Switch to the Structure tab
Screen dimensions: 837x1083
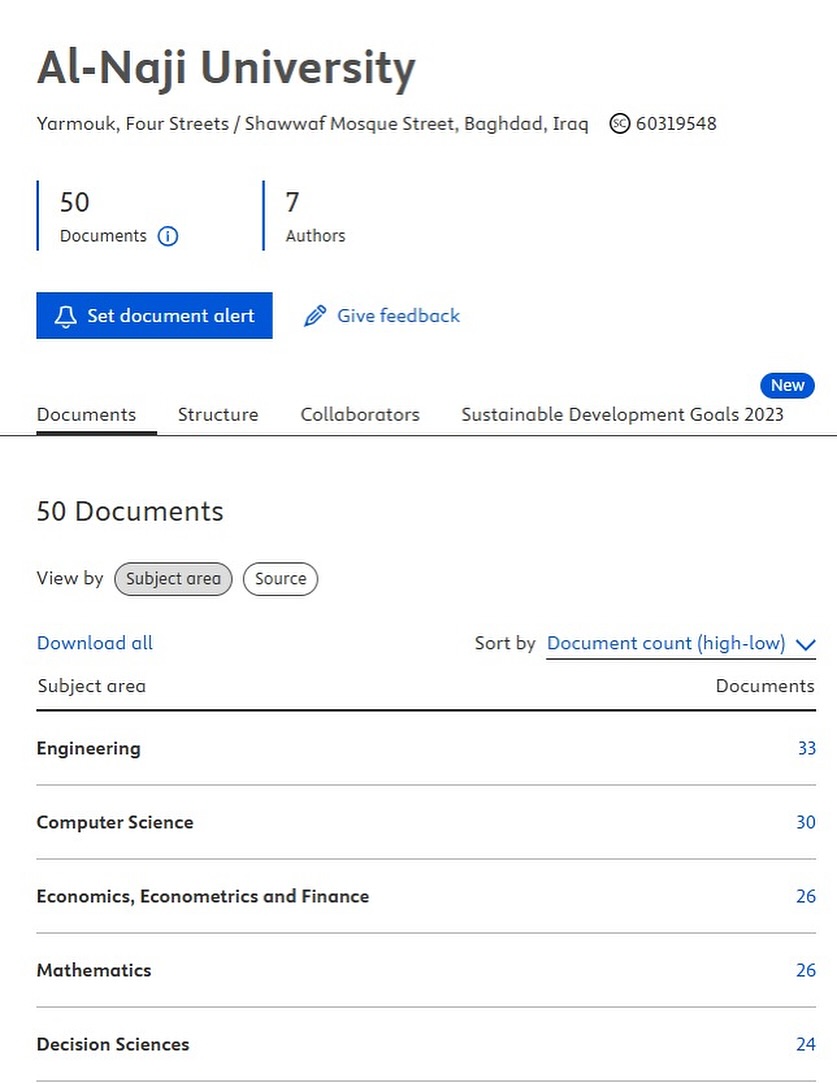pos(218,414)
